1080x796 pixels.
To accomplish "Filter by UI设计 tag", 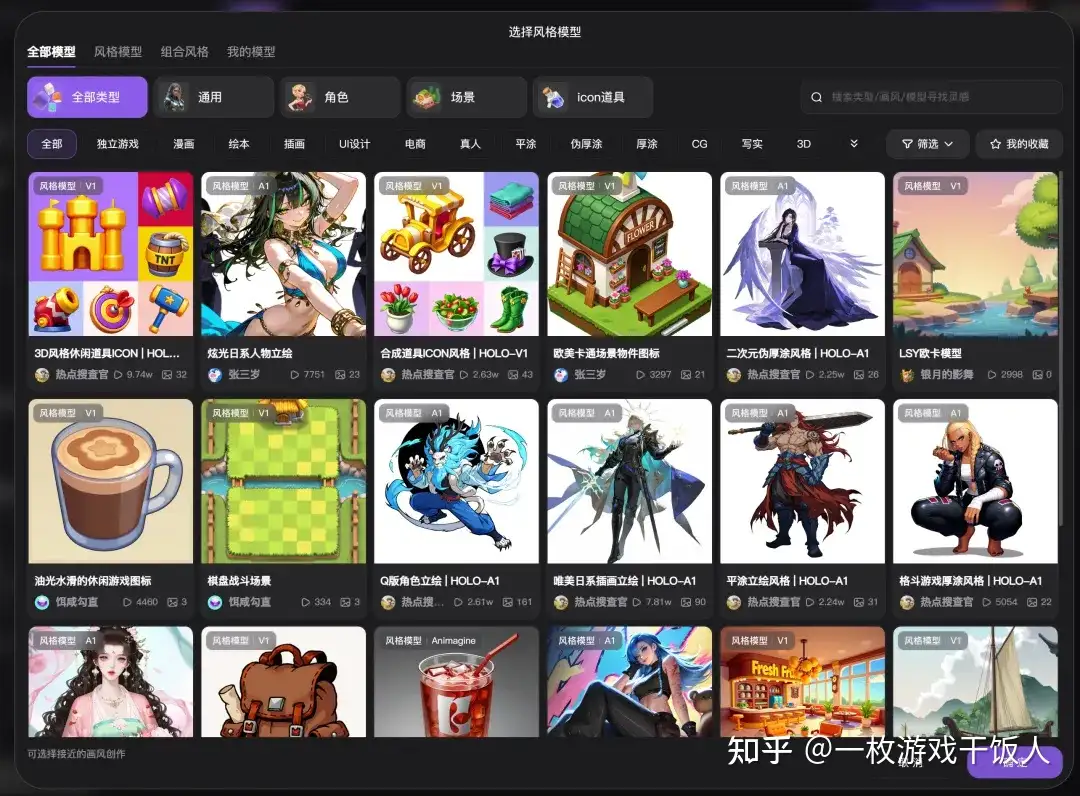I will tap(355, 144).
